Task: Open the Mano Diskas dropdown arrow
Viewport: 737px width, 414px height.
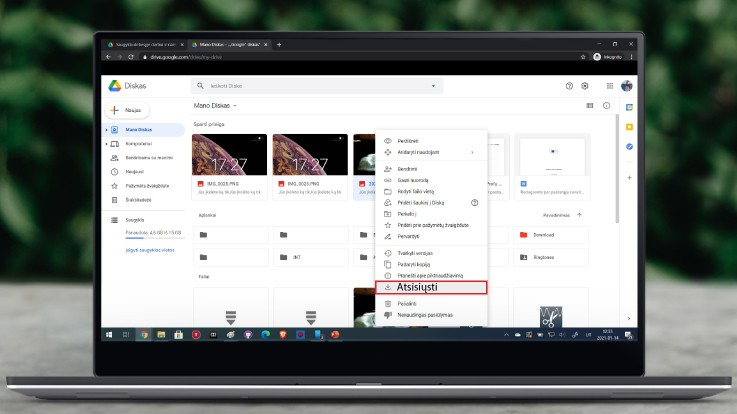Action: click(235, 105)
